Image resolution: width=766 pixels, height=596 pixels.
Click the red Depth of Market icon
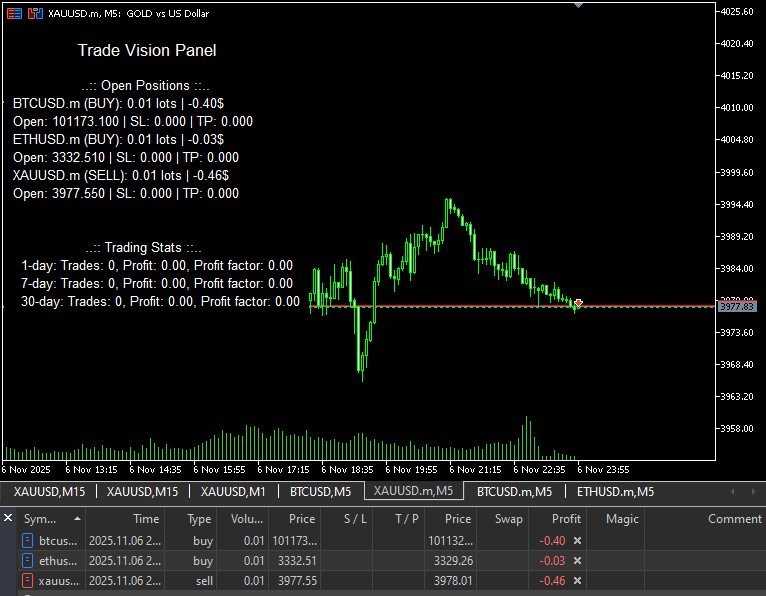14,14
